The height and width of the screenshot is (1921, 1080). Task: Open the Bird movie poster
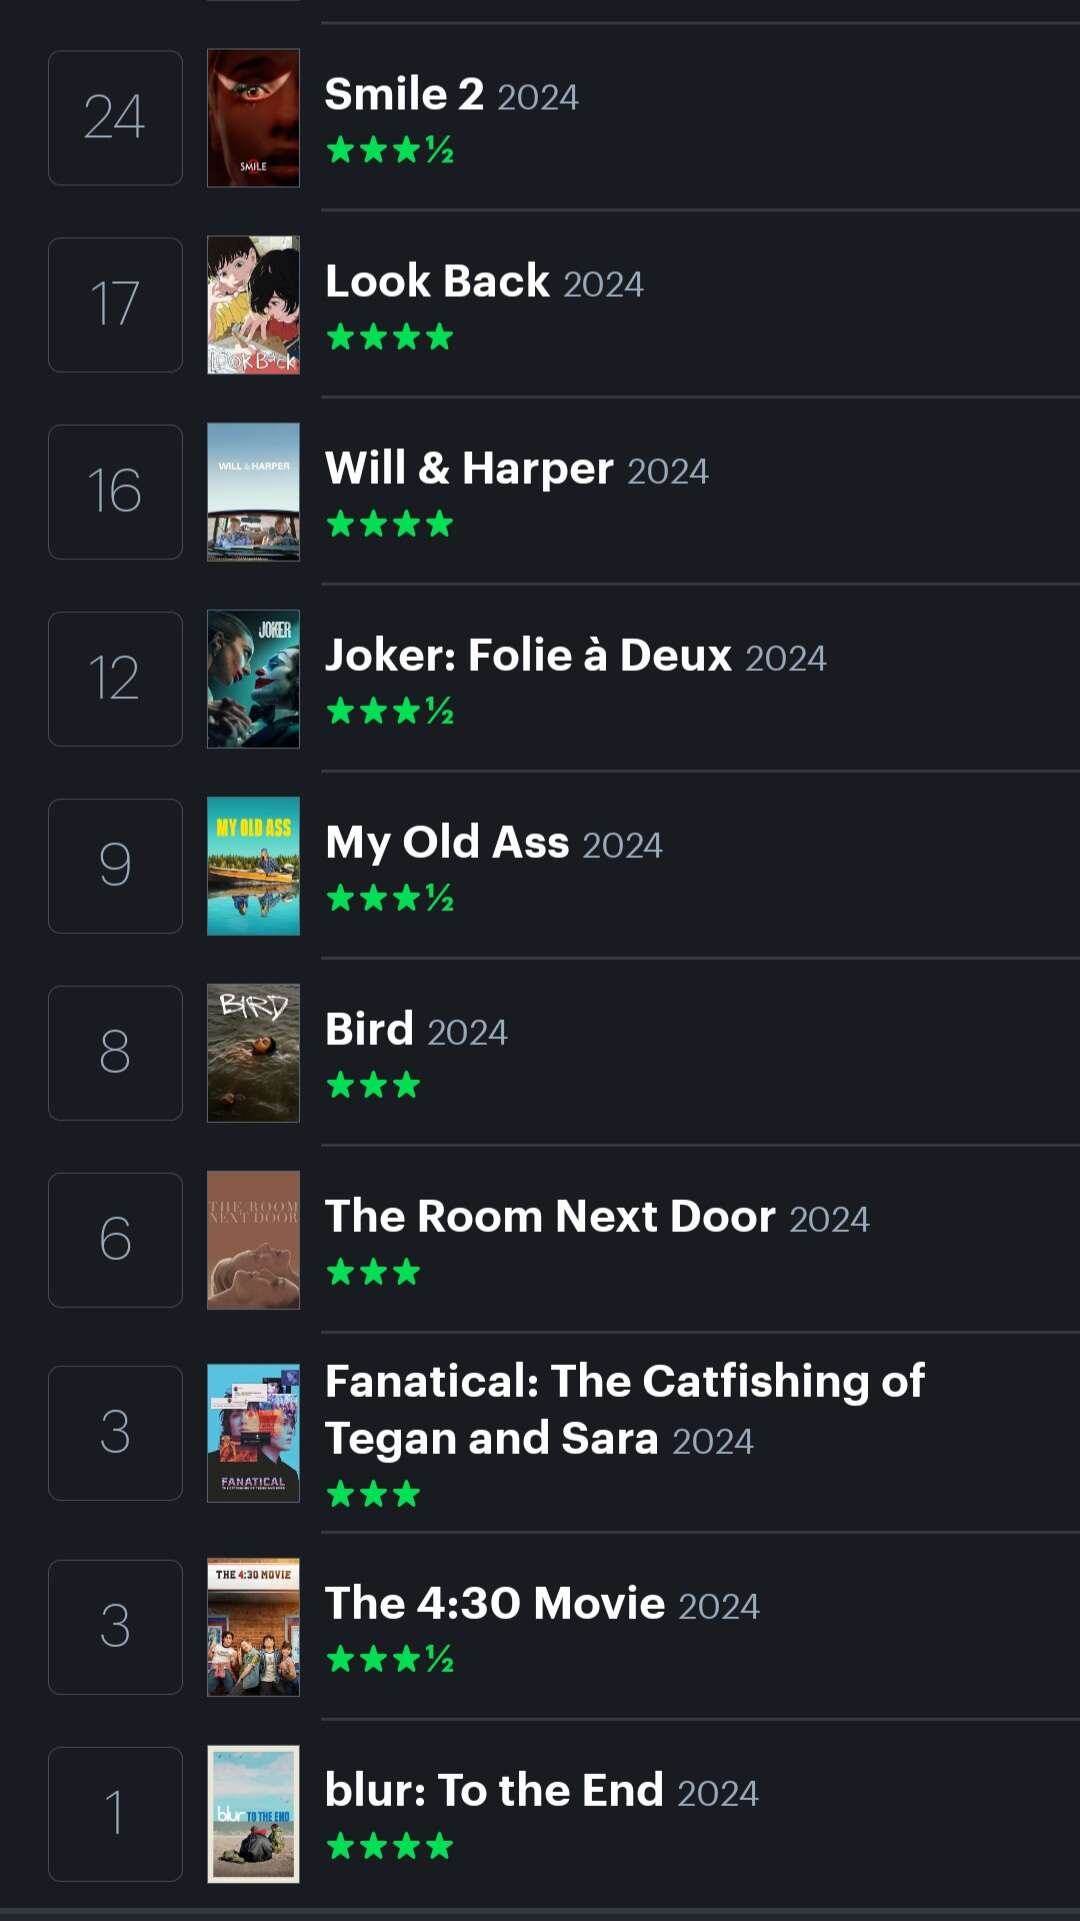(x=253, y=1053)
